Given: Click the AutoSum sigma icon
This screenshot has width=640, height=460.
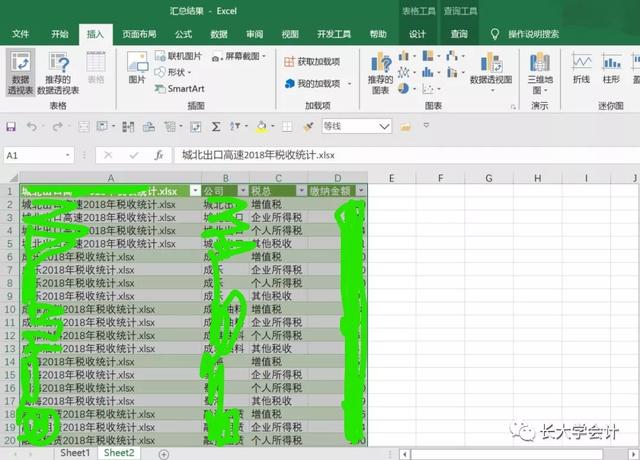Looking at the screenshot, I should pos(216,127).
